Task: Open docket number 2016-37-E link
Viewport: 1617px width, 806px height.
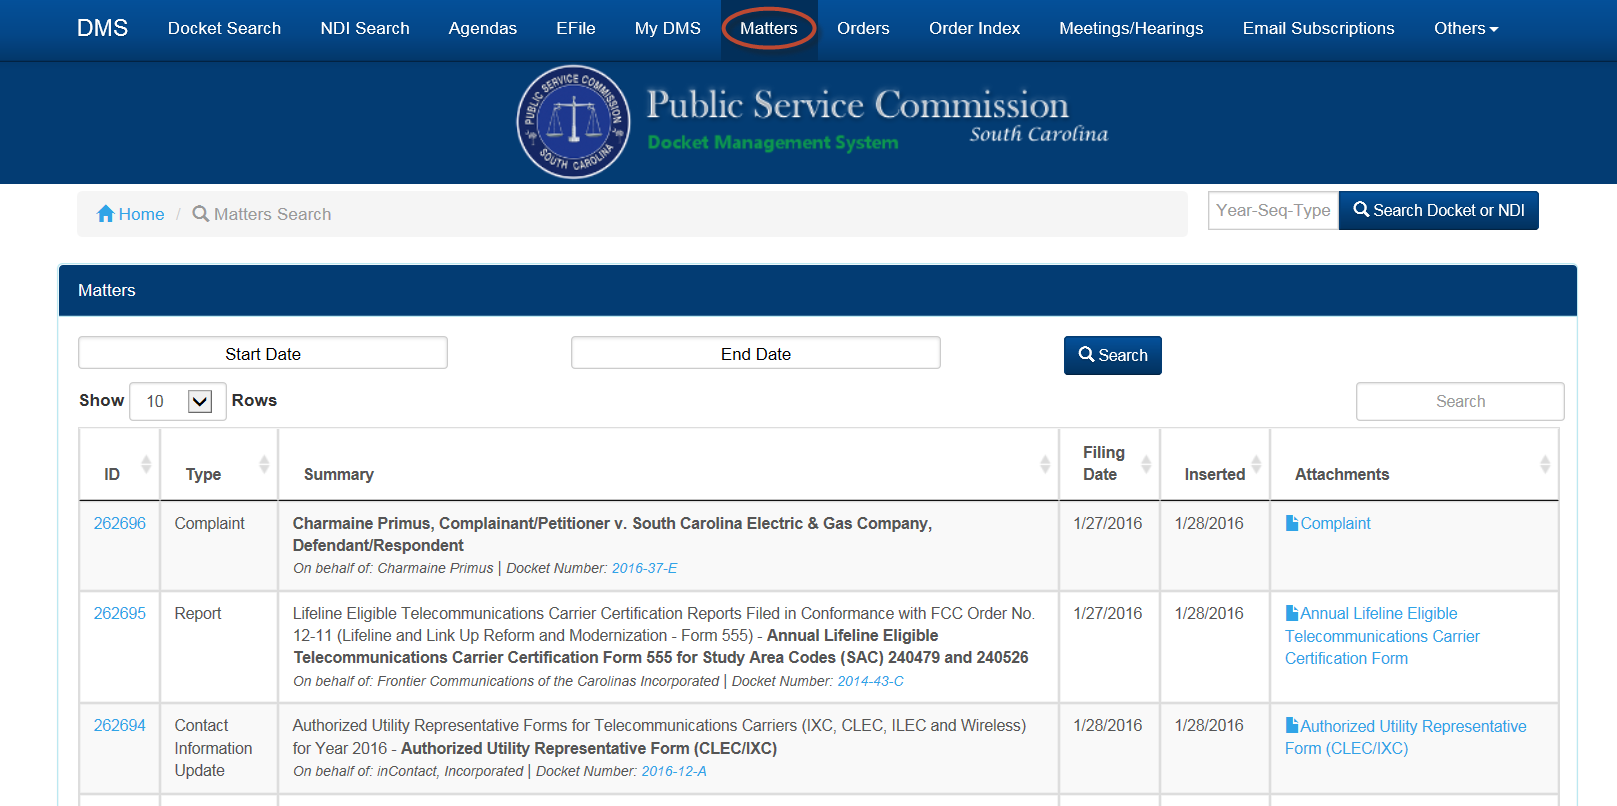Action: pyautogui.click(x=644, y=568)
